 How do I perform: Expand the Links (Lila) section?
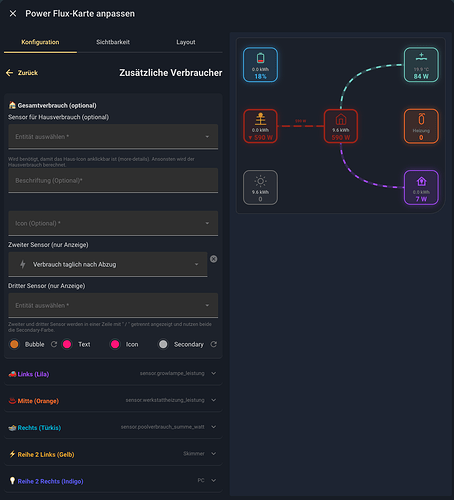point(113,374)
